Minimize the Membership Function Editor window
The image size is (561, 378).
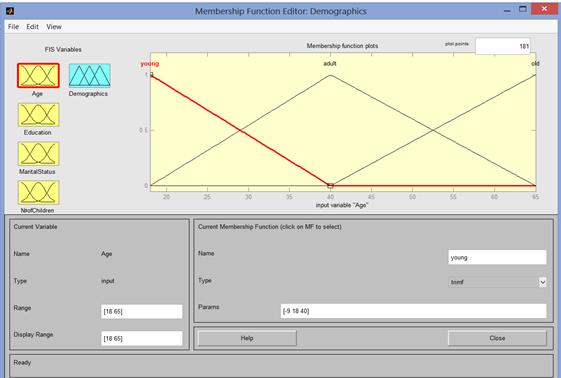[507, 11]
